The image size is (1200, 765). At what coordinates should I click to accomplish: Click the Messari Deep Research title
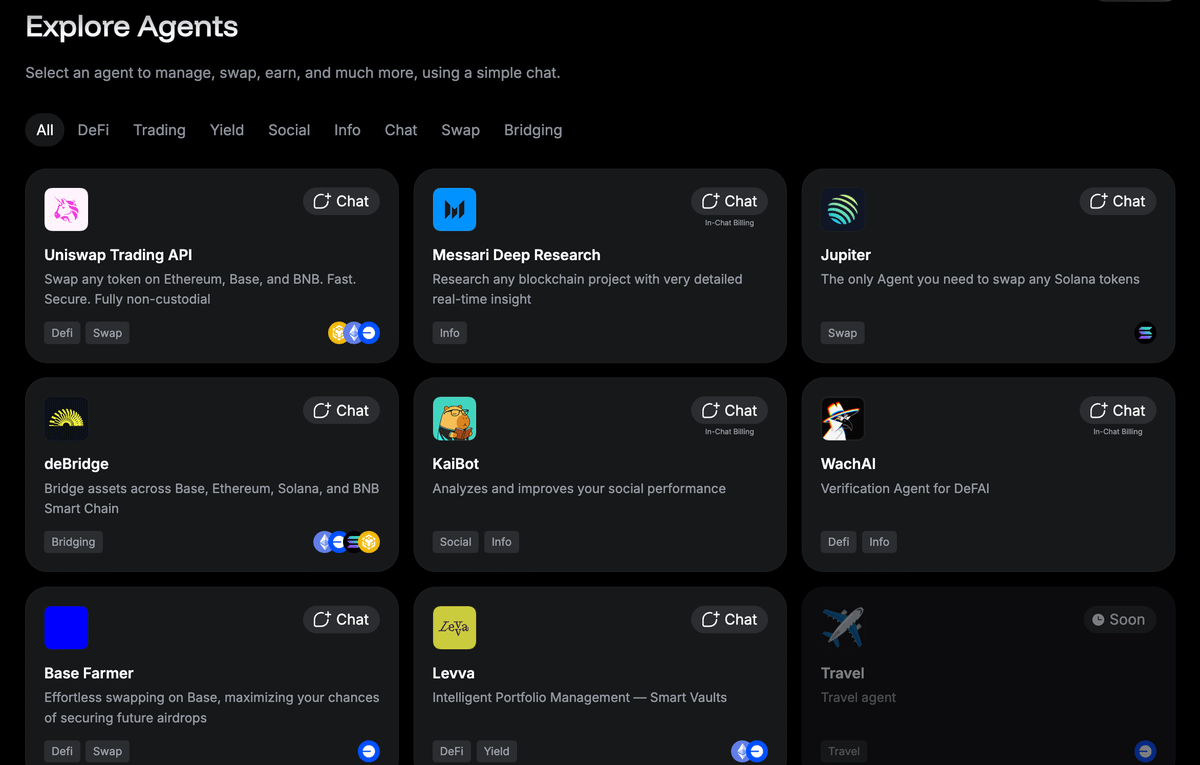point(516,255)
